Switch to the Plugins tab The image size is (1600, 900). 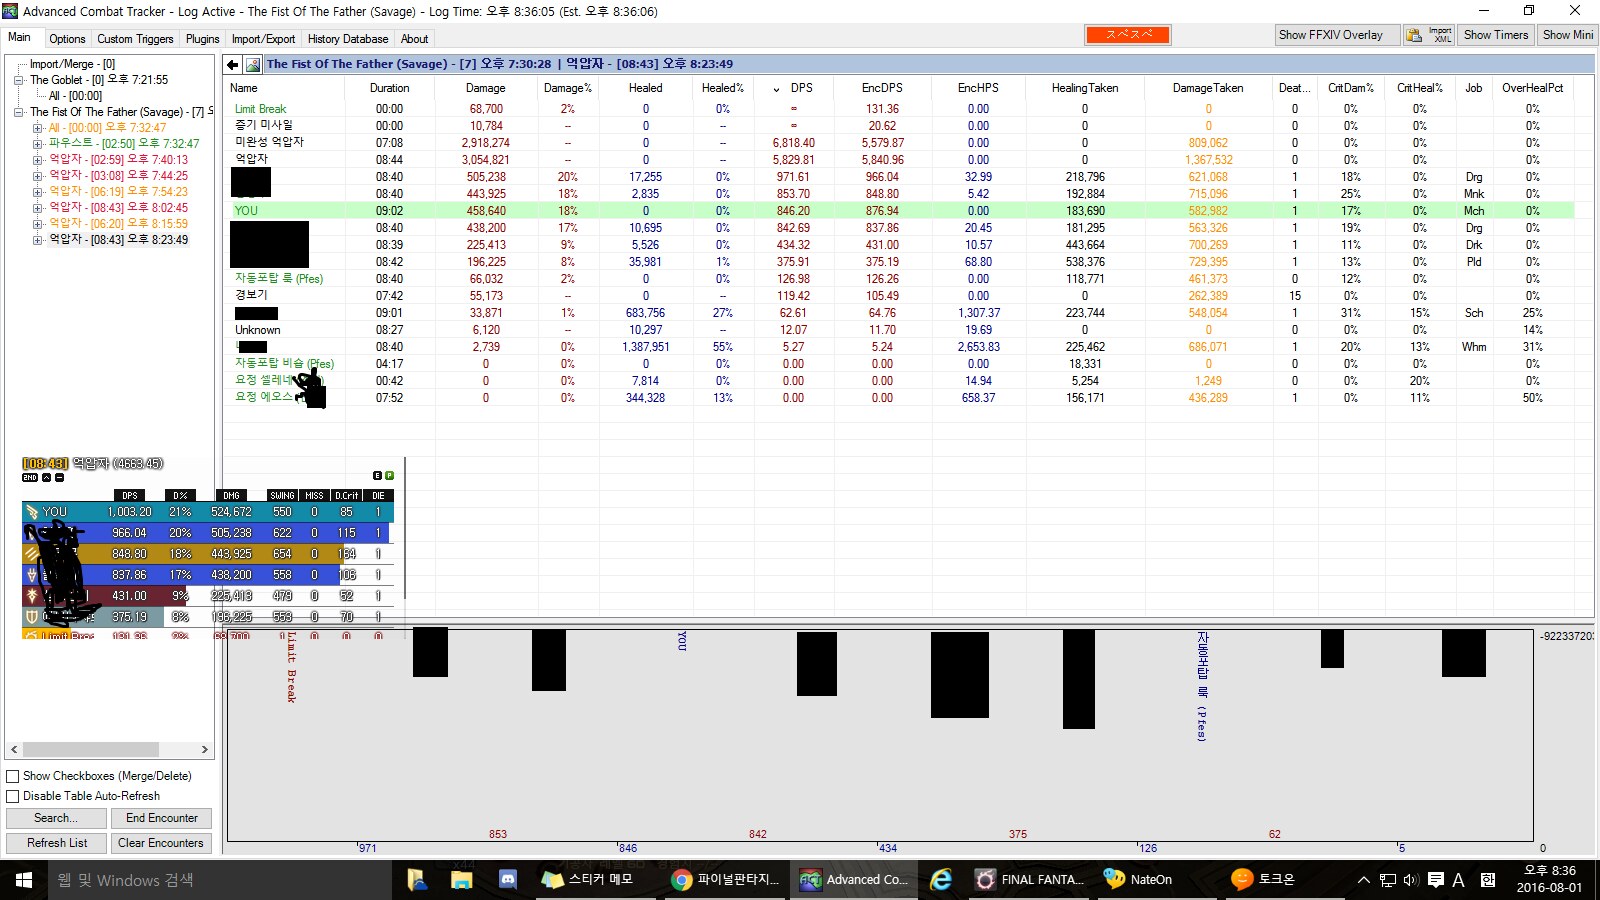coord(202,39)
